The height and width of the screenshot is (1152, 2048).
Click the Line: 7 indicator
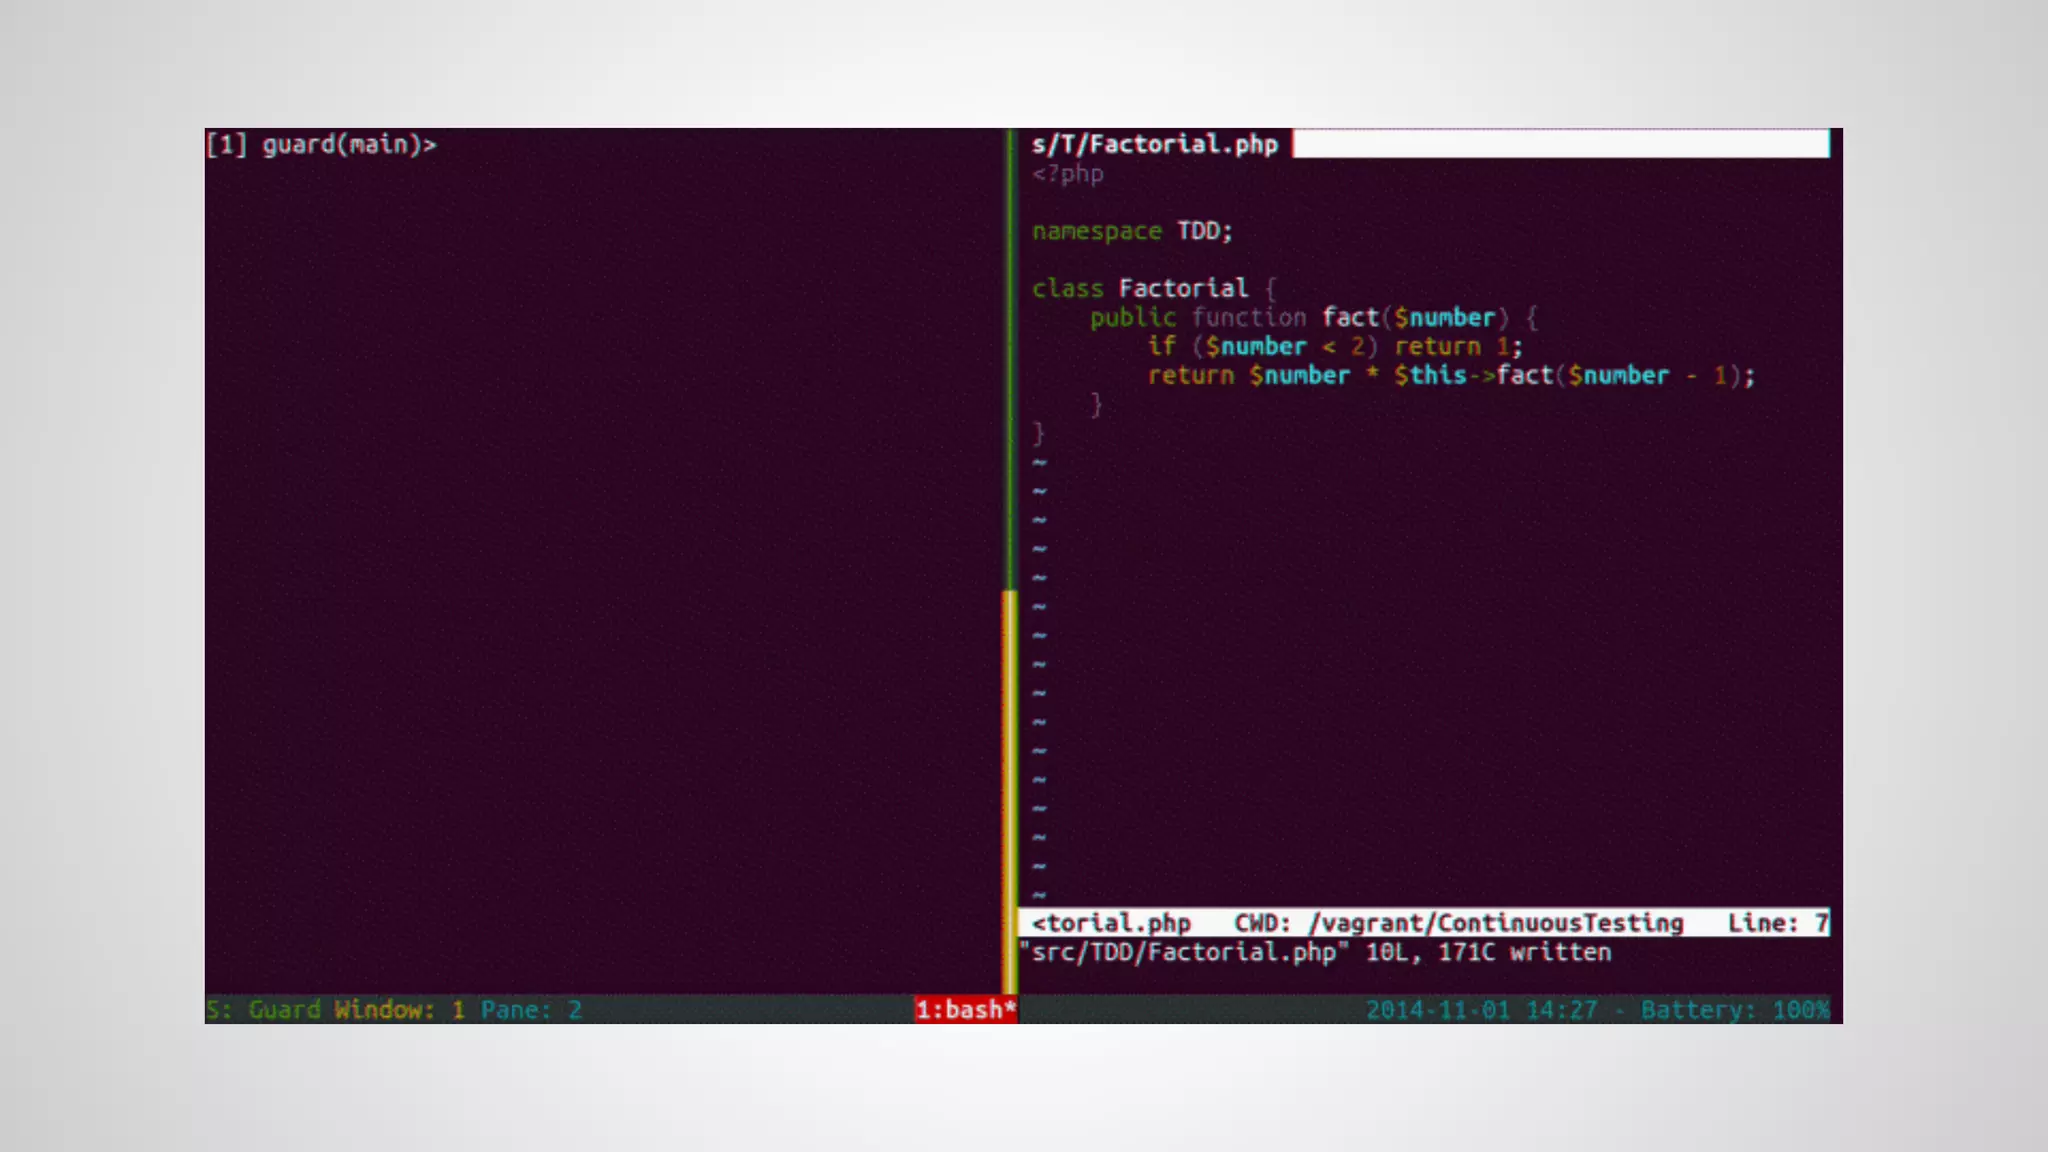pos(1777,923)
